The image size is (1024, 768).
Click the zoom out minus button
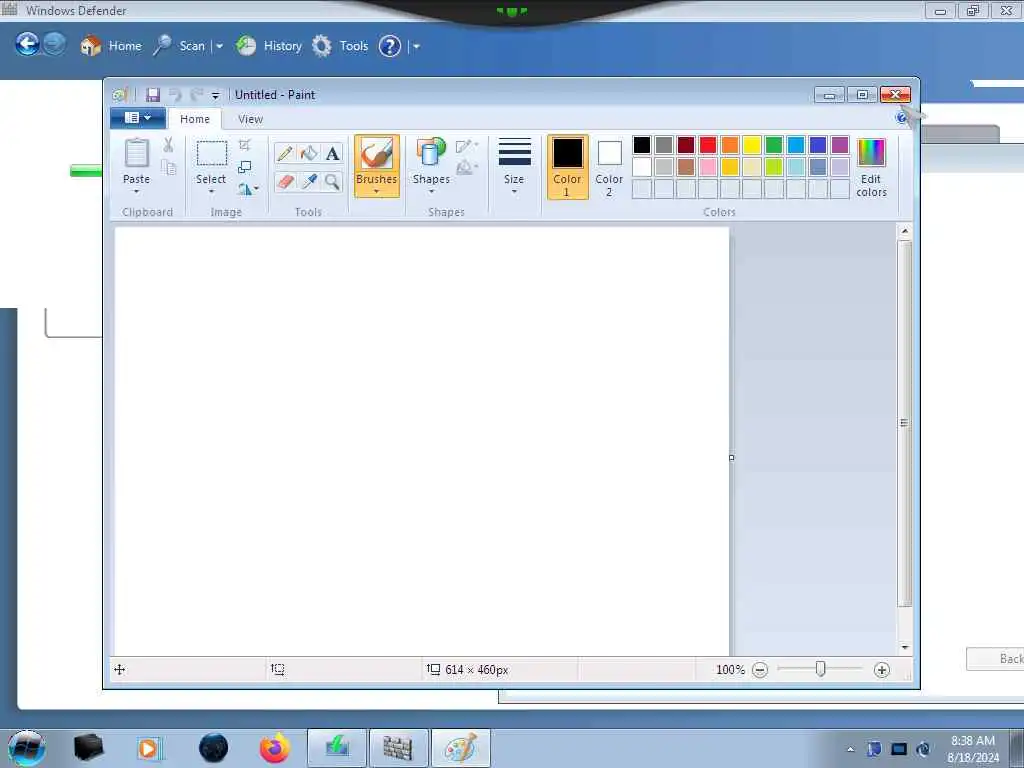click(760, 670)
